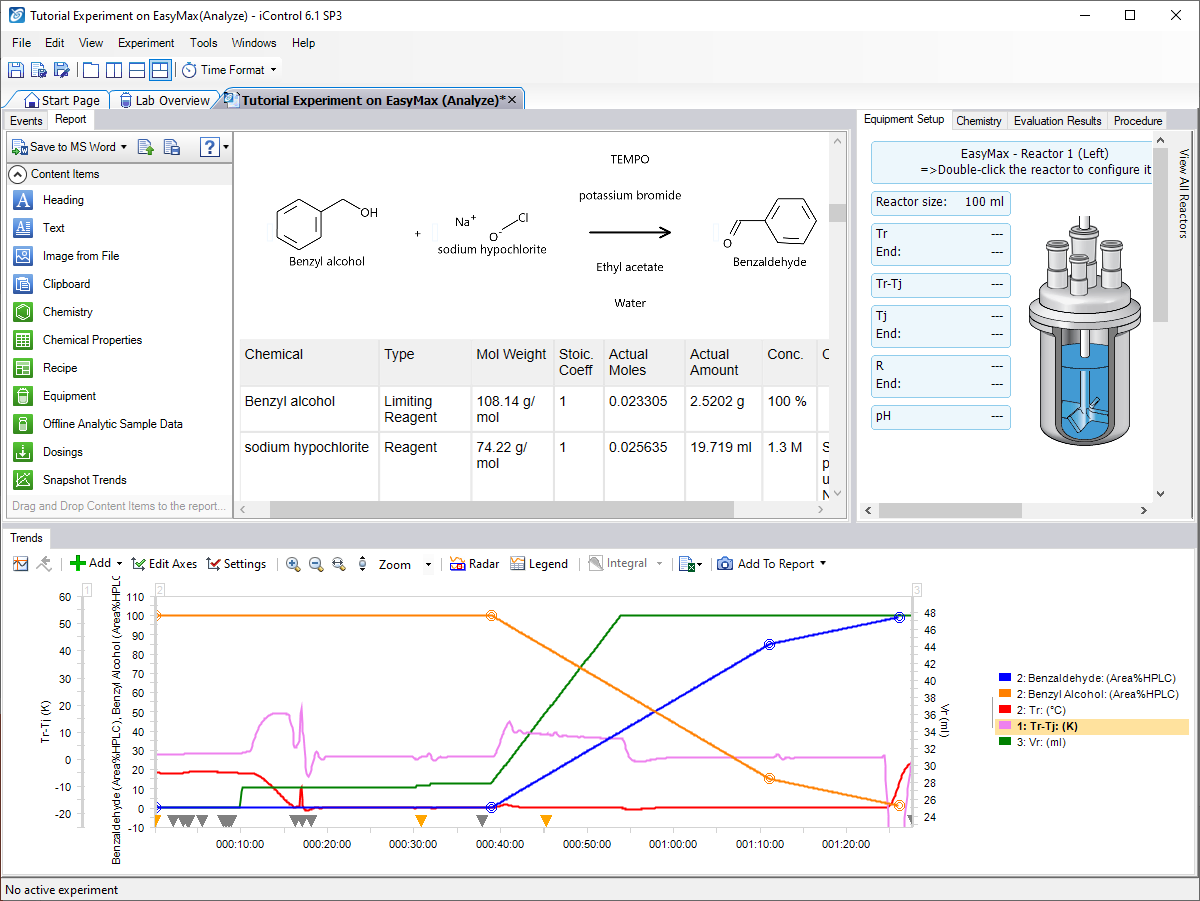
Task: Click the green Vr legend swatch
Action: tap(1005, 742)
